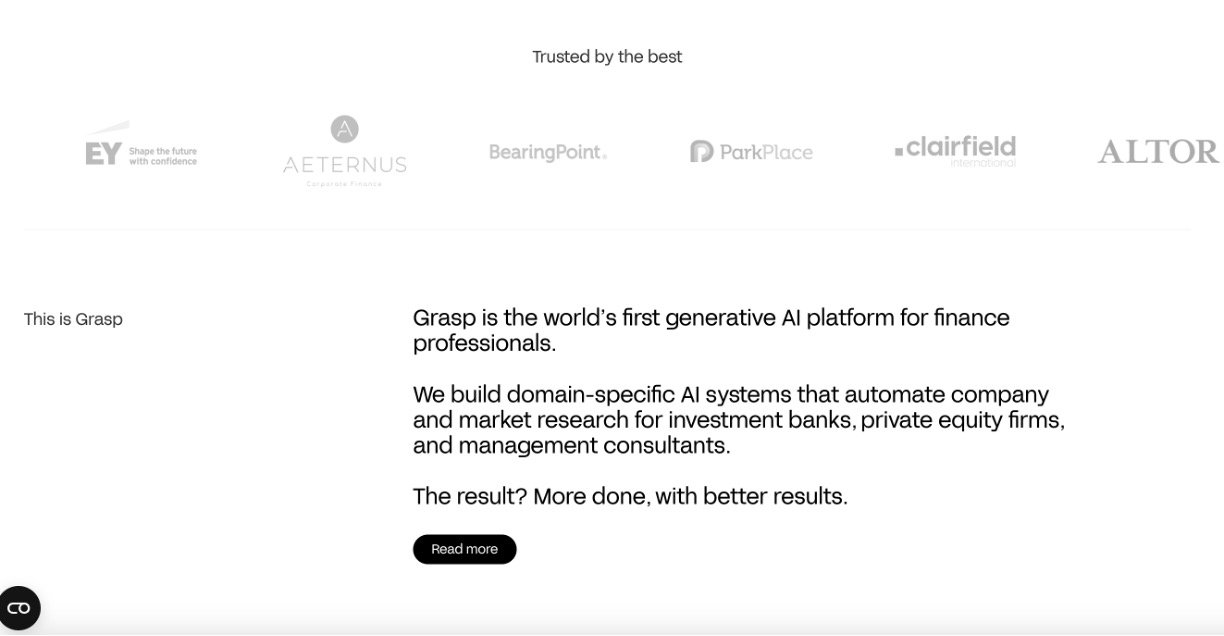The image size is (1224, 636).
Task: Open the ALTOR logo
Action: tap(1158, 152)
